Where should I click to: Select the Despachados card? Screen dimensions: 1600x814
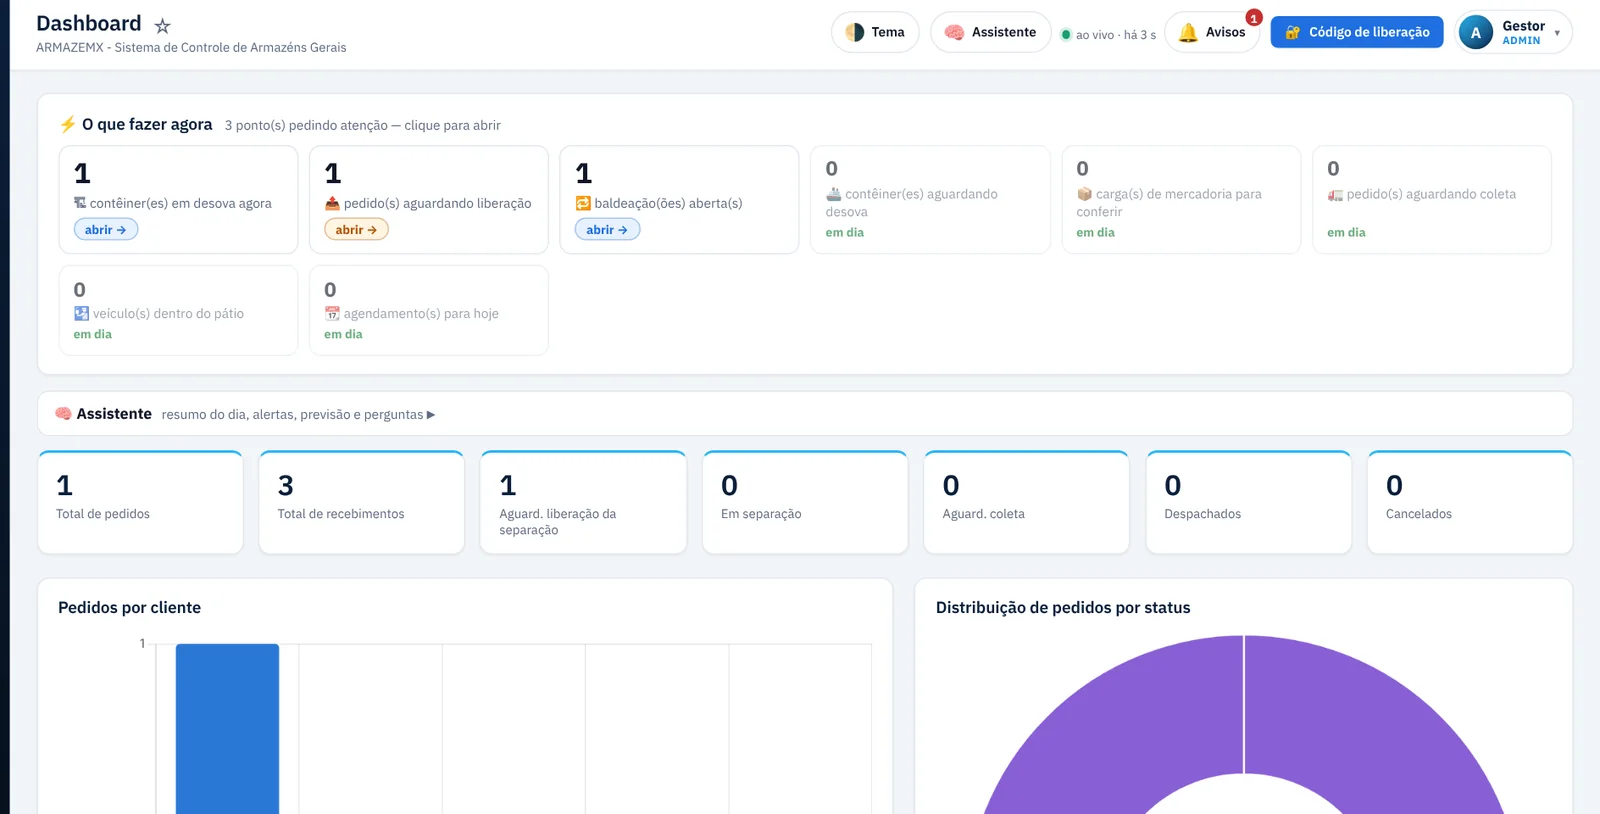click(1248, 502)
